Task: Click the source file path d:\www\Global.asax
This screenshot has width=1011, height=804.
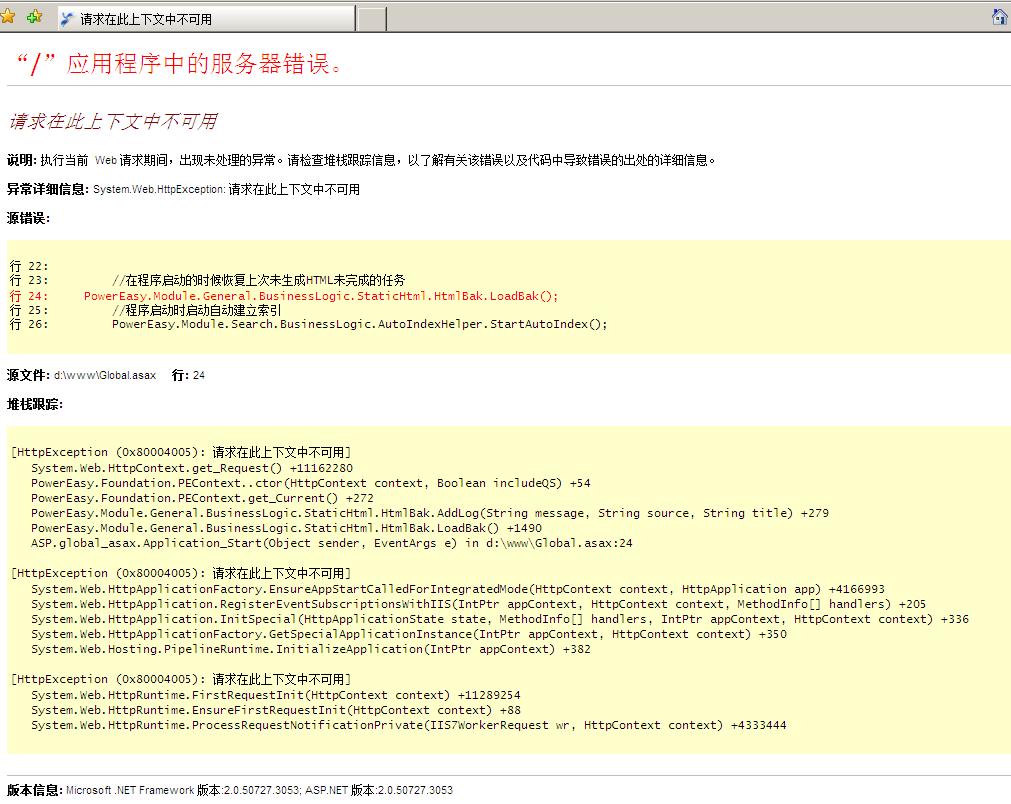Action: pos(104,375)
